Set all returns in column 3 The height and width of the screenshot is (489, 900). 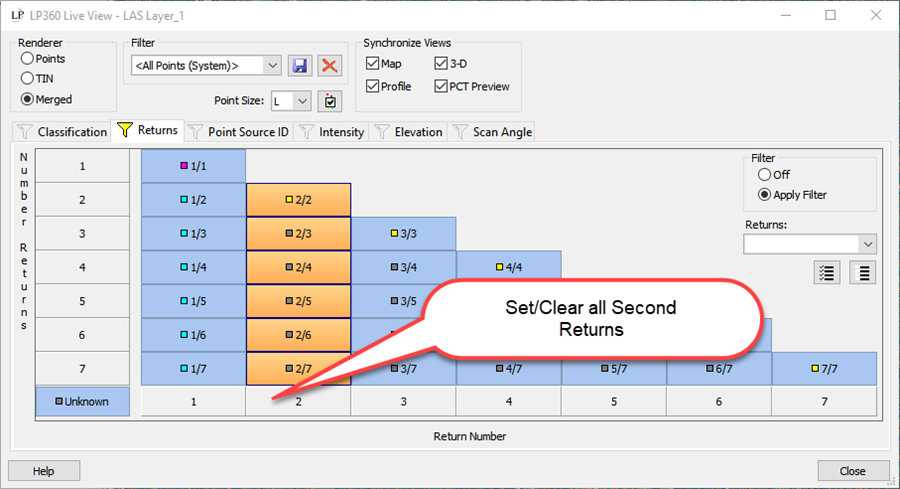[x=404, y=402]
